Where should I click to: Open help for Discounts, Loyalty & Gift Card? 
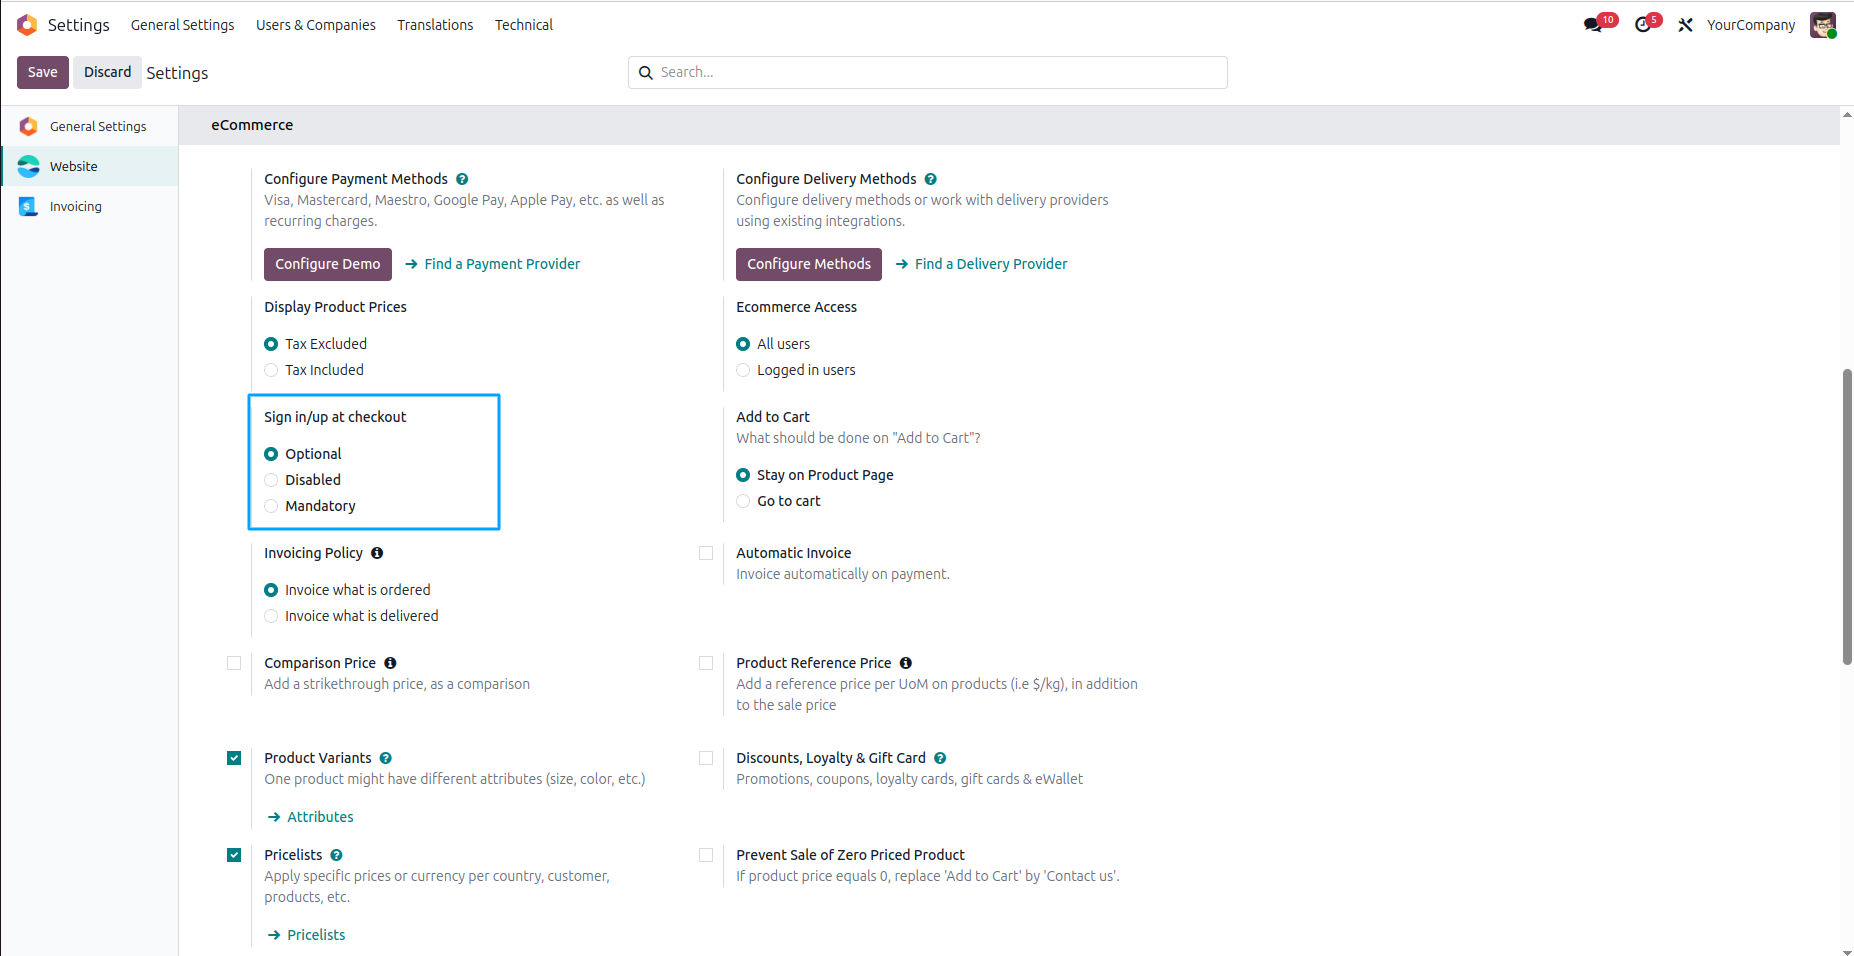940,758
